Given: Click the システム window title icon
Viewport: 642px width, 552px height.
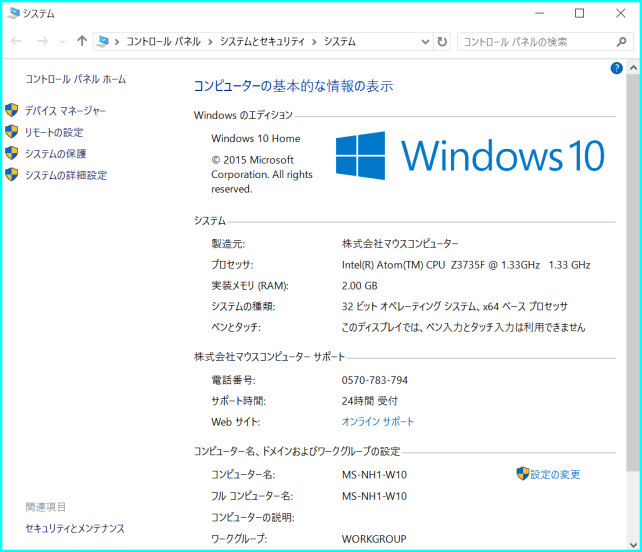Looking at the screenshot, I should pos(13,13).
